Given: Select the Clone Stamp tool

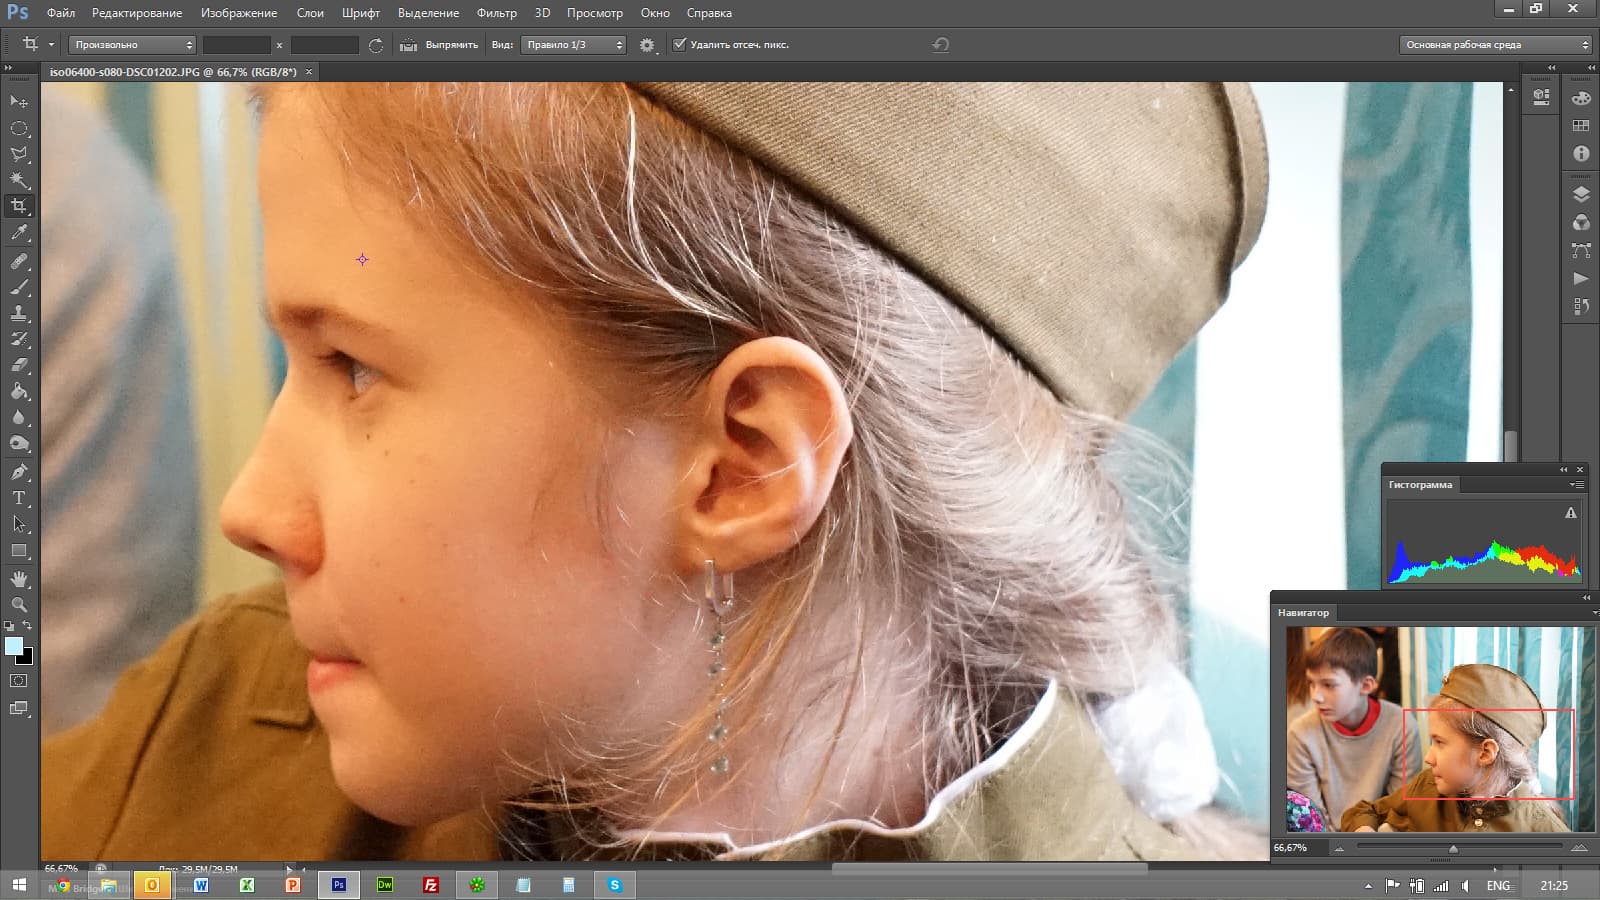Looking at the screenshot, I should pos(19,313).
